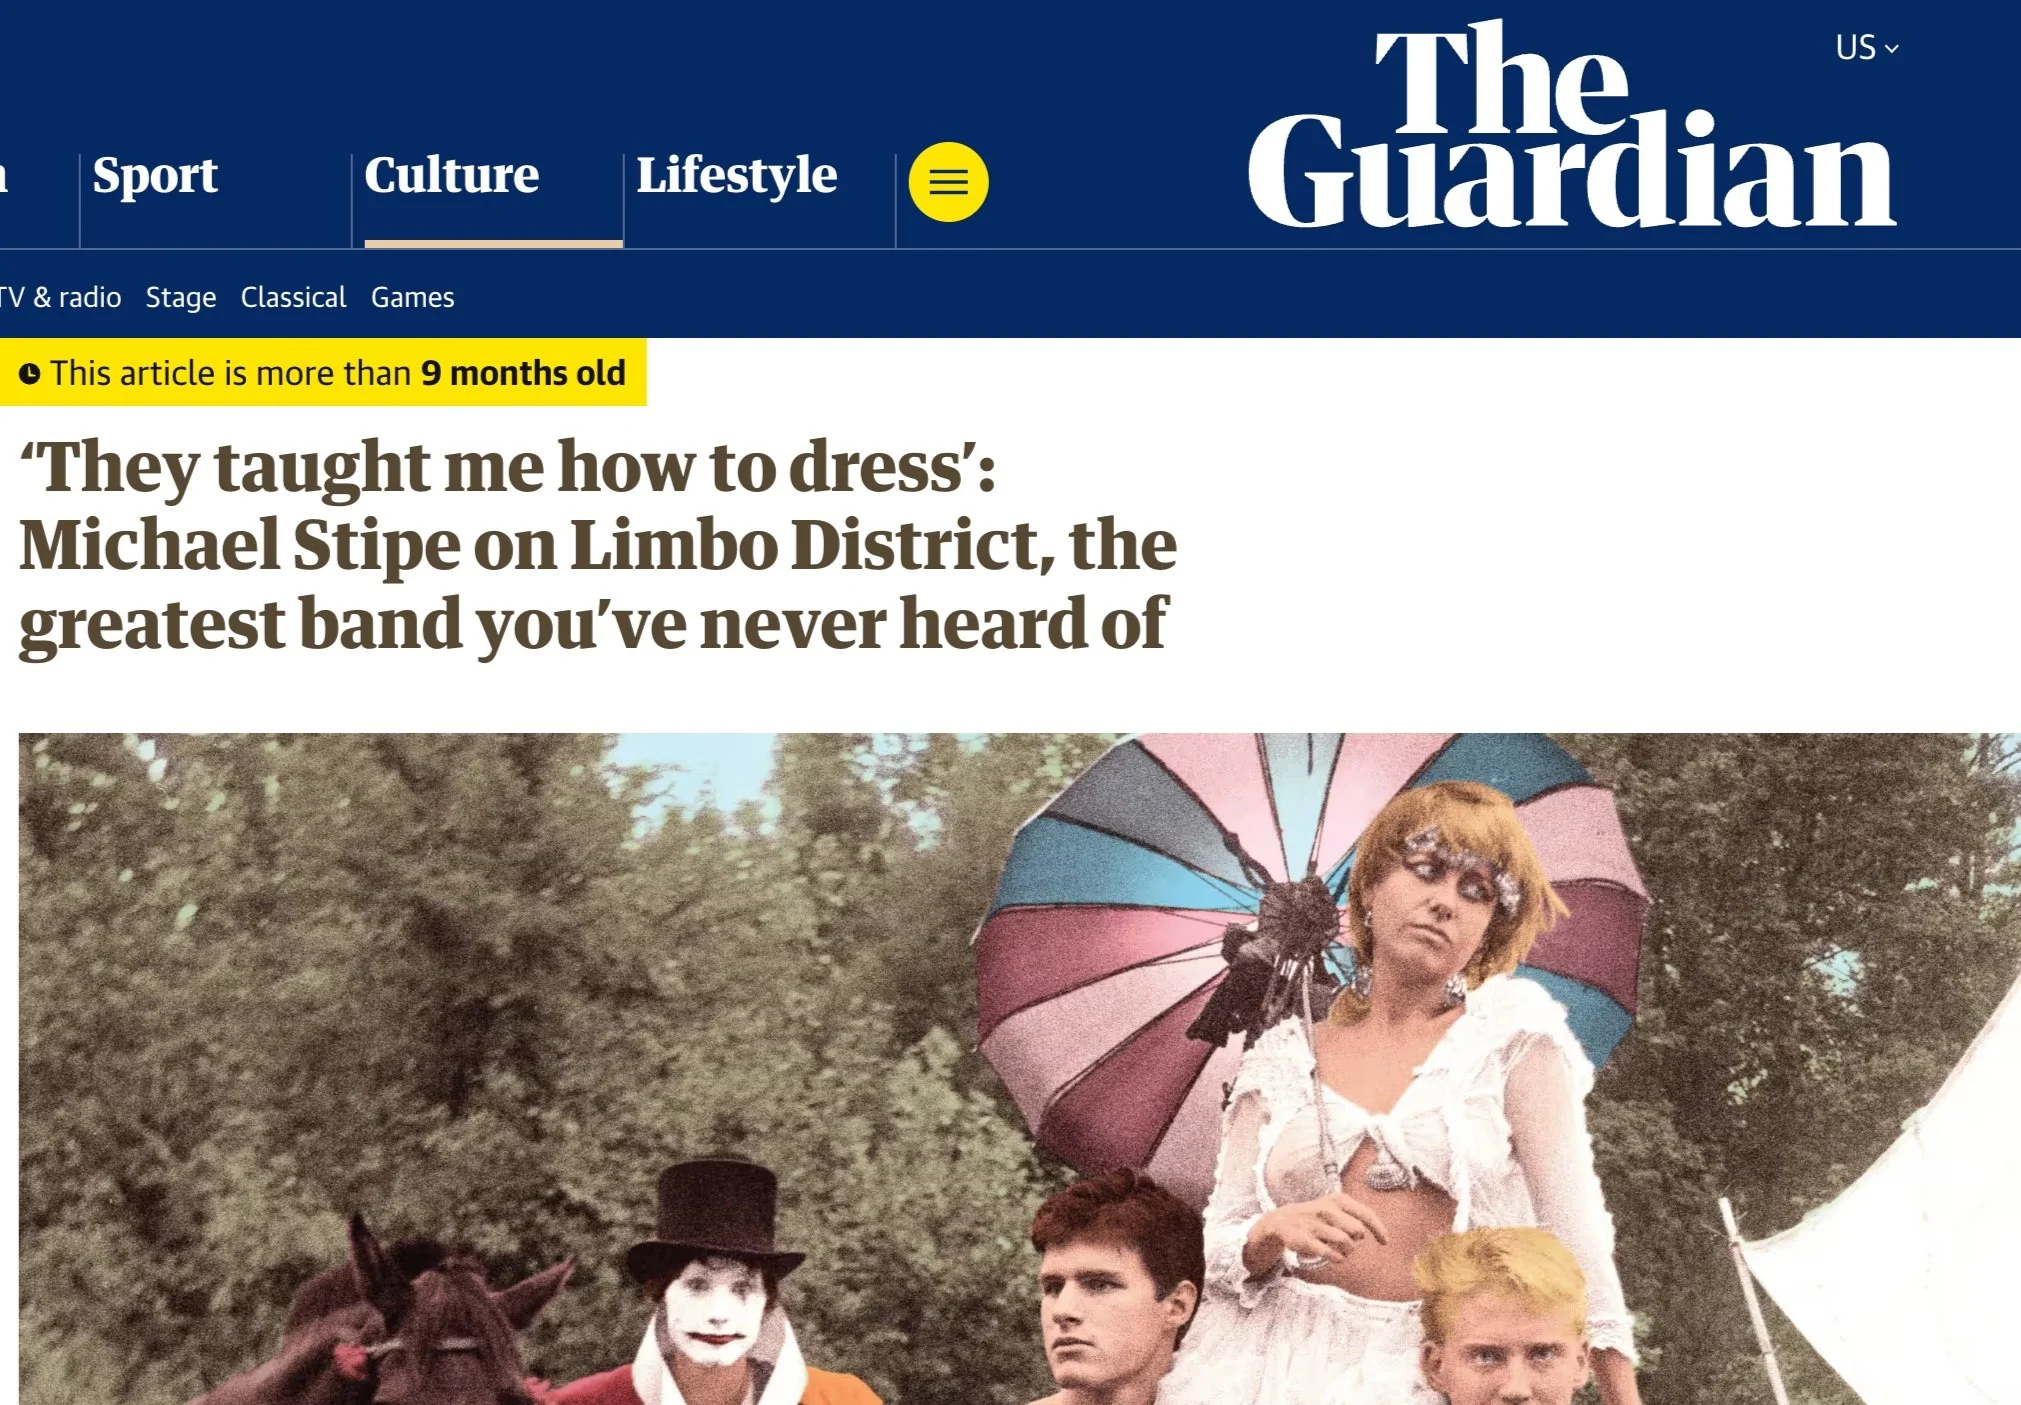Open the Limbo District band photo
Image resolution: width=2021 pixels, height=1405 pixels.
pos(1019,1069)
